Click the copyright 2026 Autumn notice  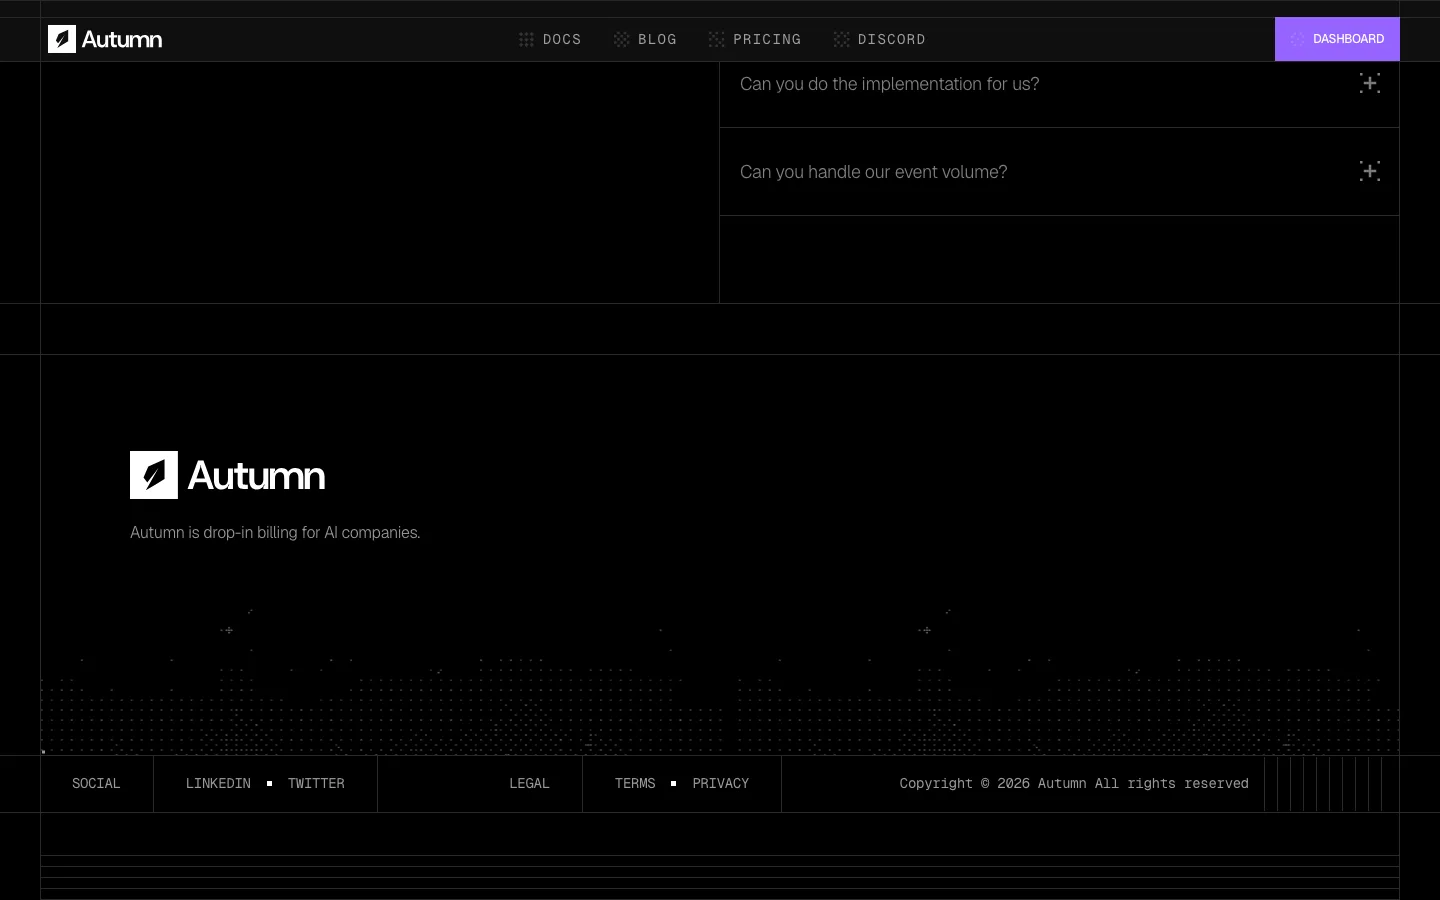tap(1074, 783)
